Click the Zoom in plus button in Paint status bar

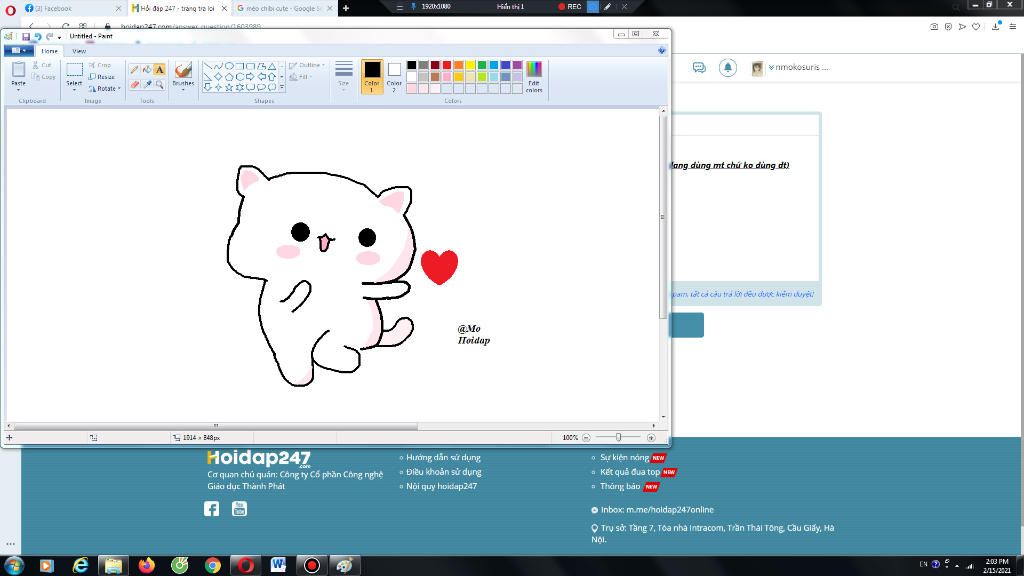click(x=651, y=438)
